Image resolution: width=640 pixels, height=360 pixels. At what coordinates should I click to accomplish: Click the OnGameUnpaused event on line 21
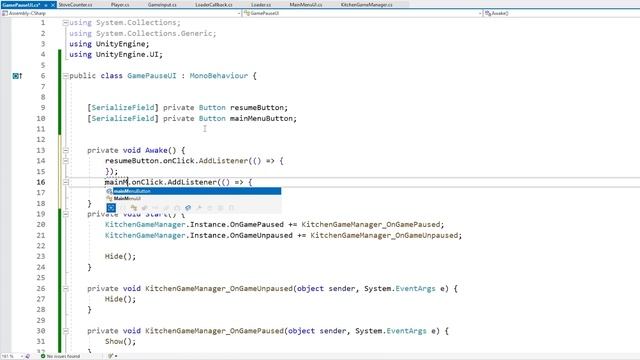[261, 236]
